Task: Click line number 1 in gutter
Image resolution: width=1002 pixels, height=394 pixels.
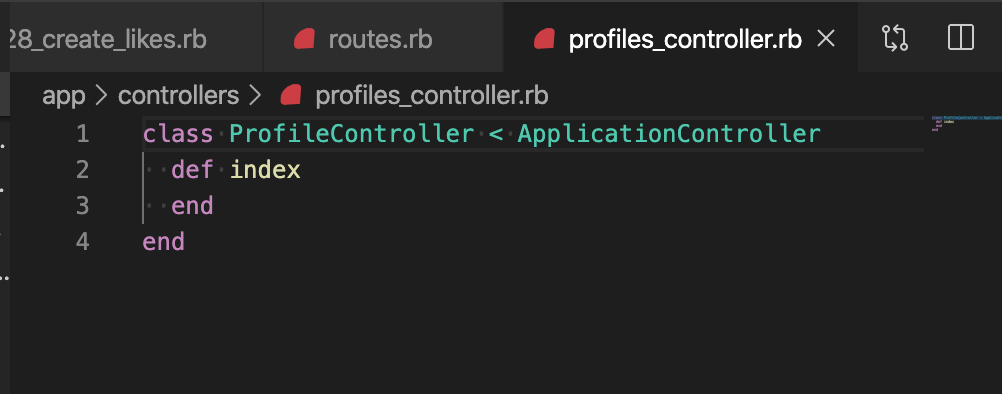Action: pyautogui.click(x=82, y=134)
